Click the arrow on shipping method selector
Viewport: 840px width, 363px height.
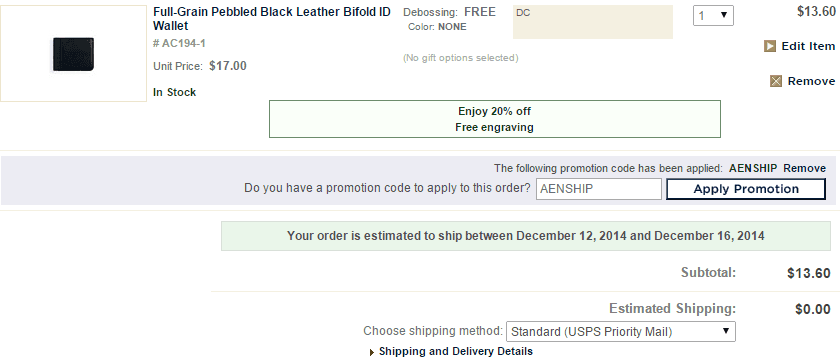[726, 330]
